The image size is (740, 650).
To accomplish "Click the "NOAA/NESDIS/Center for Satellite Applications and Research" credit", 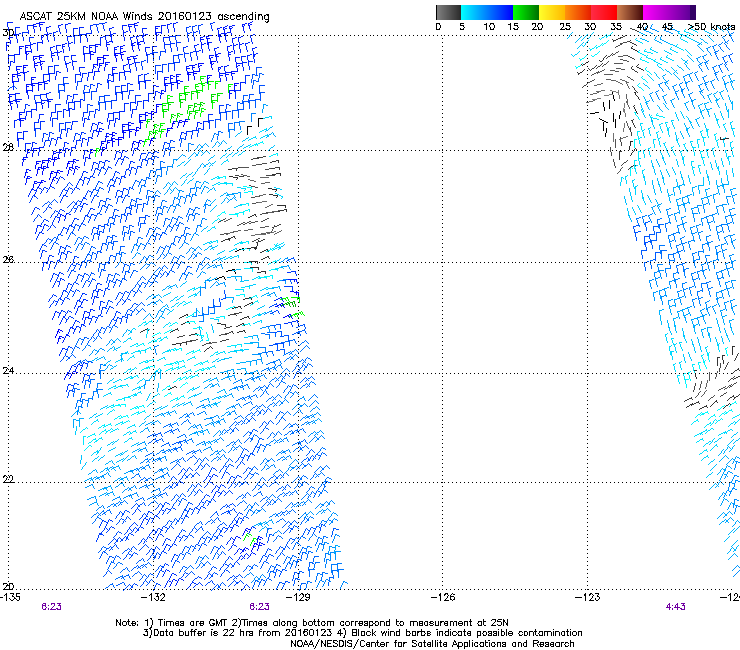I will 432,644.
